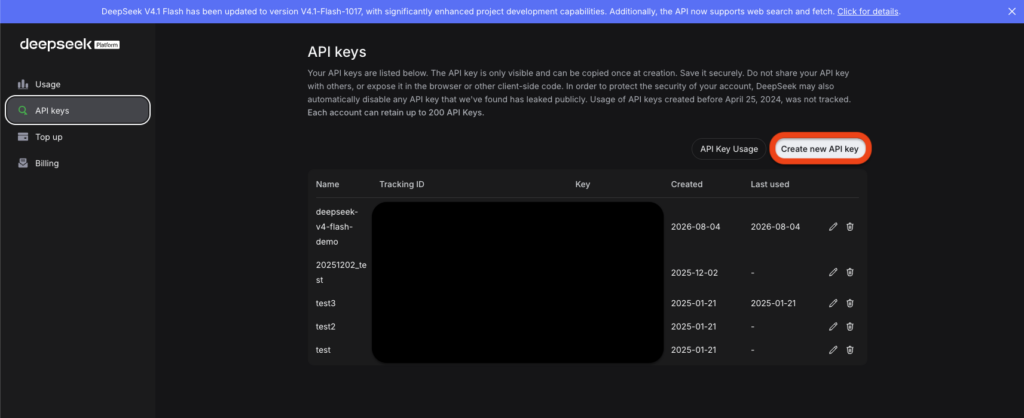Click the 2026-08-04 created date

click(x=696, y=227)
